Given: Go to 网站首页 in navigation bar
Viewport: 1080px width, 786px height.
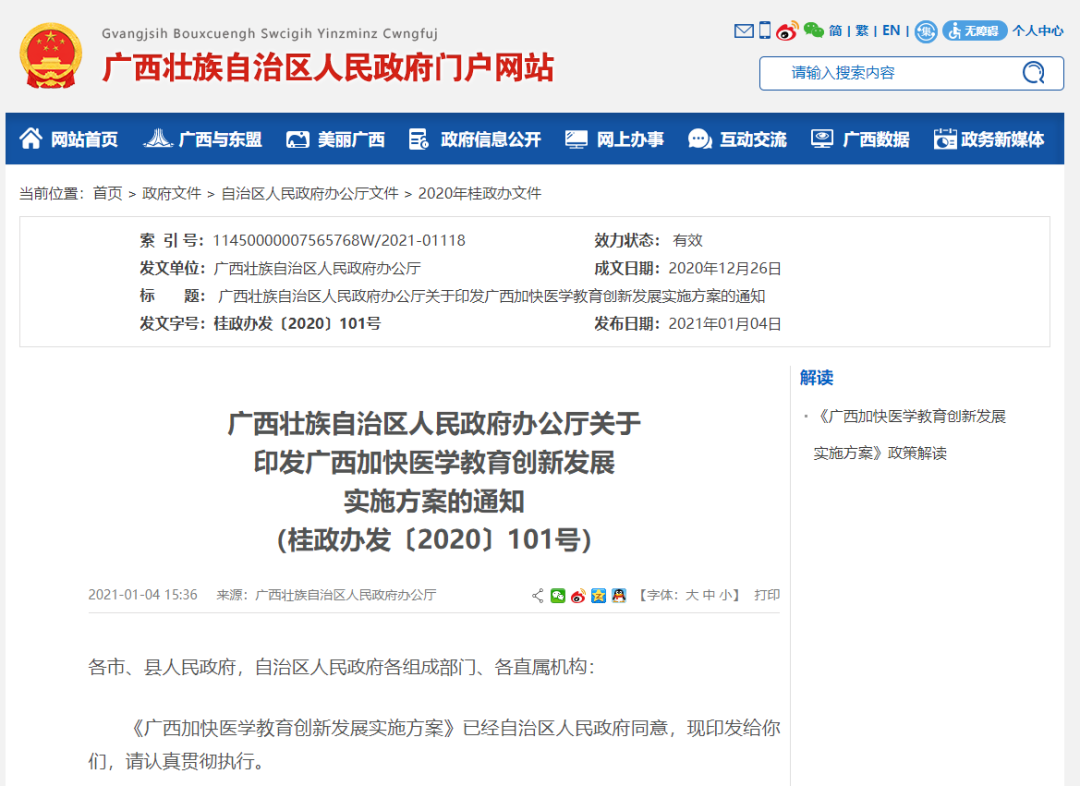Looking at the screenshot, I should point(69,139).
